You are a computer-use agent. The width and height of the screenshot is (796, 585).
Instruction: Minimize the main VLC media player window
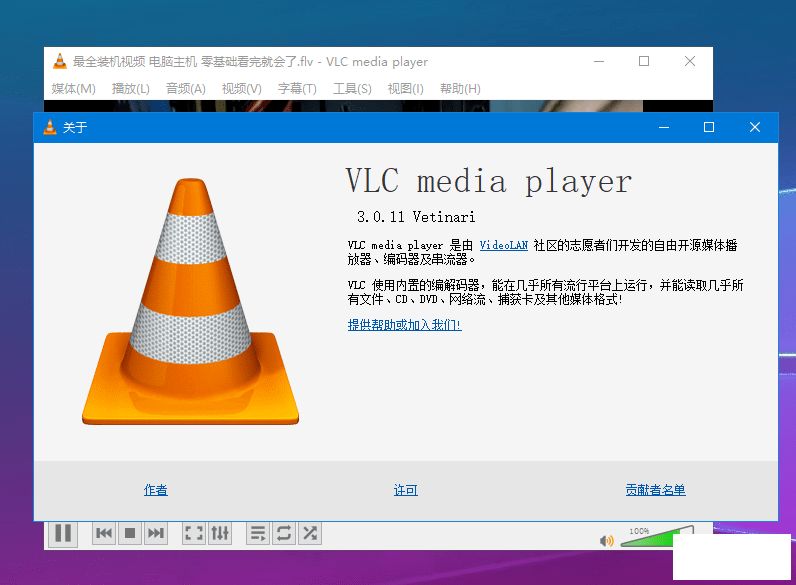(599, 61)
